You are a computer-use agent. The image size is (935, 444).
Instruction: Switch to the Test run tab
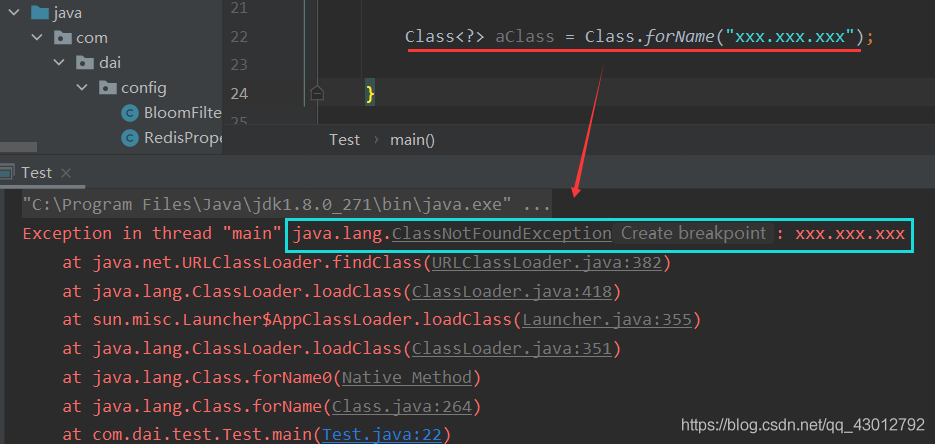click(37, 173)
